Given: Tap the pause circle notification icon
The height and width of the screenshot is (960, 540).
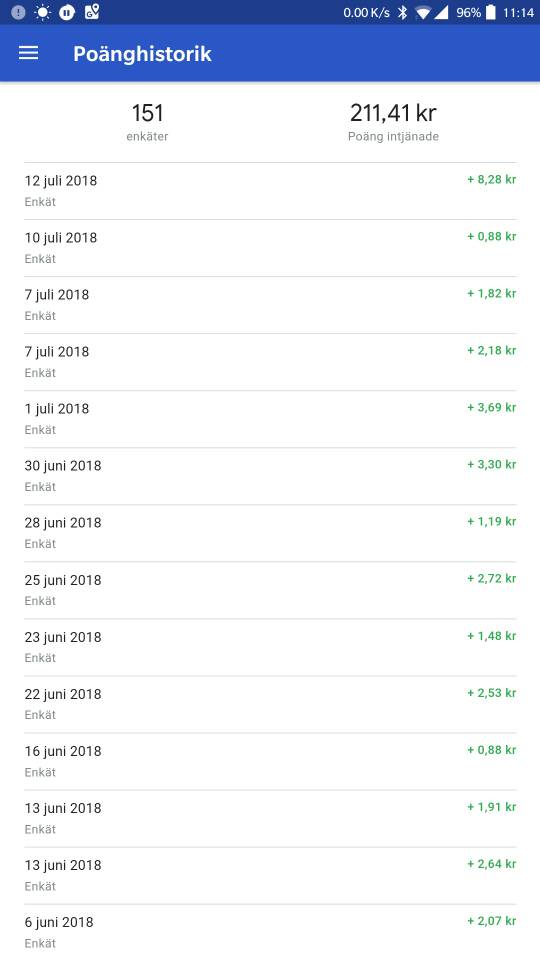Looking at the screenshot, I should click(x=67, y=12).
